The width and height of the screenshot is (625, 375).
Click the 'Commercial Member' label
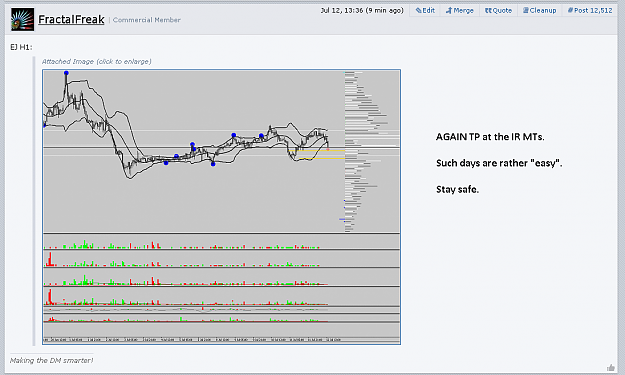147,20
